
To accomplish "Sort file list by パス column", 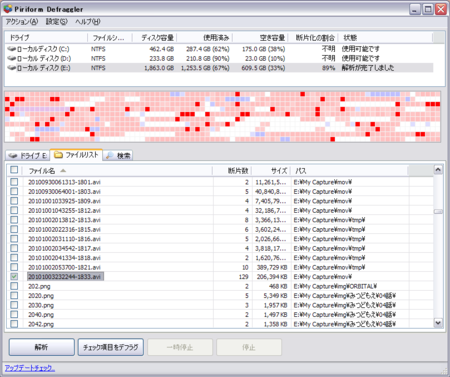I will point(349,171).
